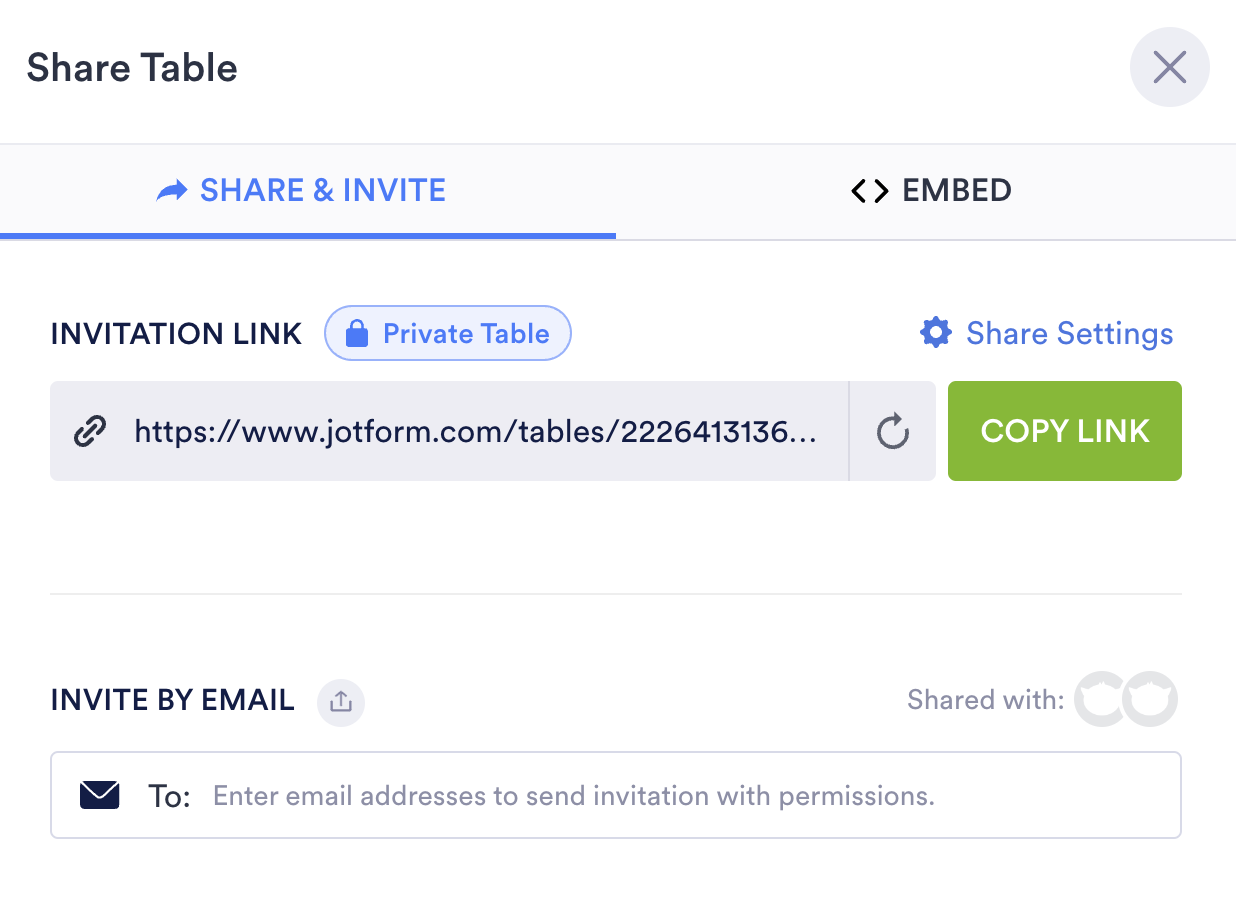The width and height of the screenshot is (1236, 904).
Task: Click the Shared with label
Action: (985, 700)
